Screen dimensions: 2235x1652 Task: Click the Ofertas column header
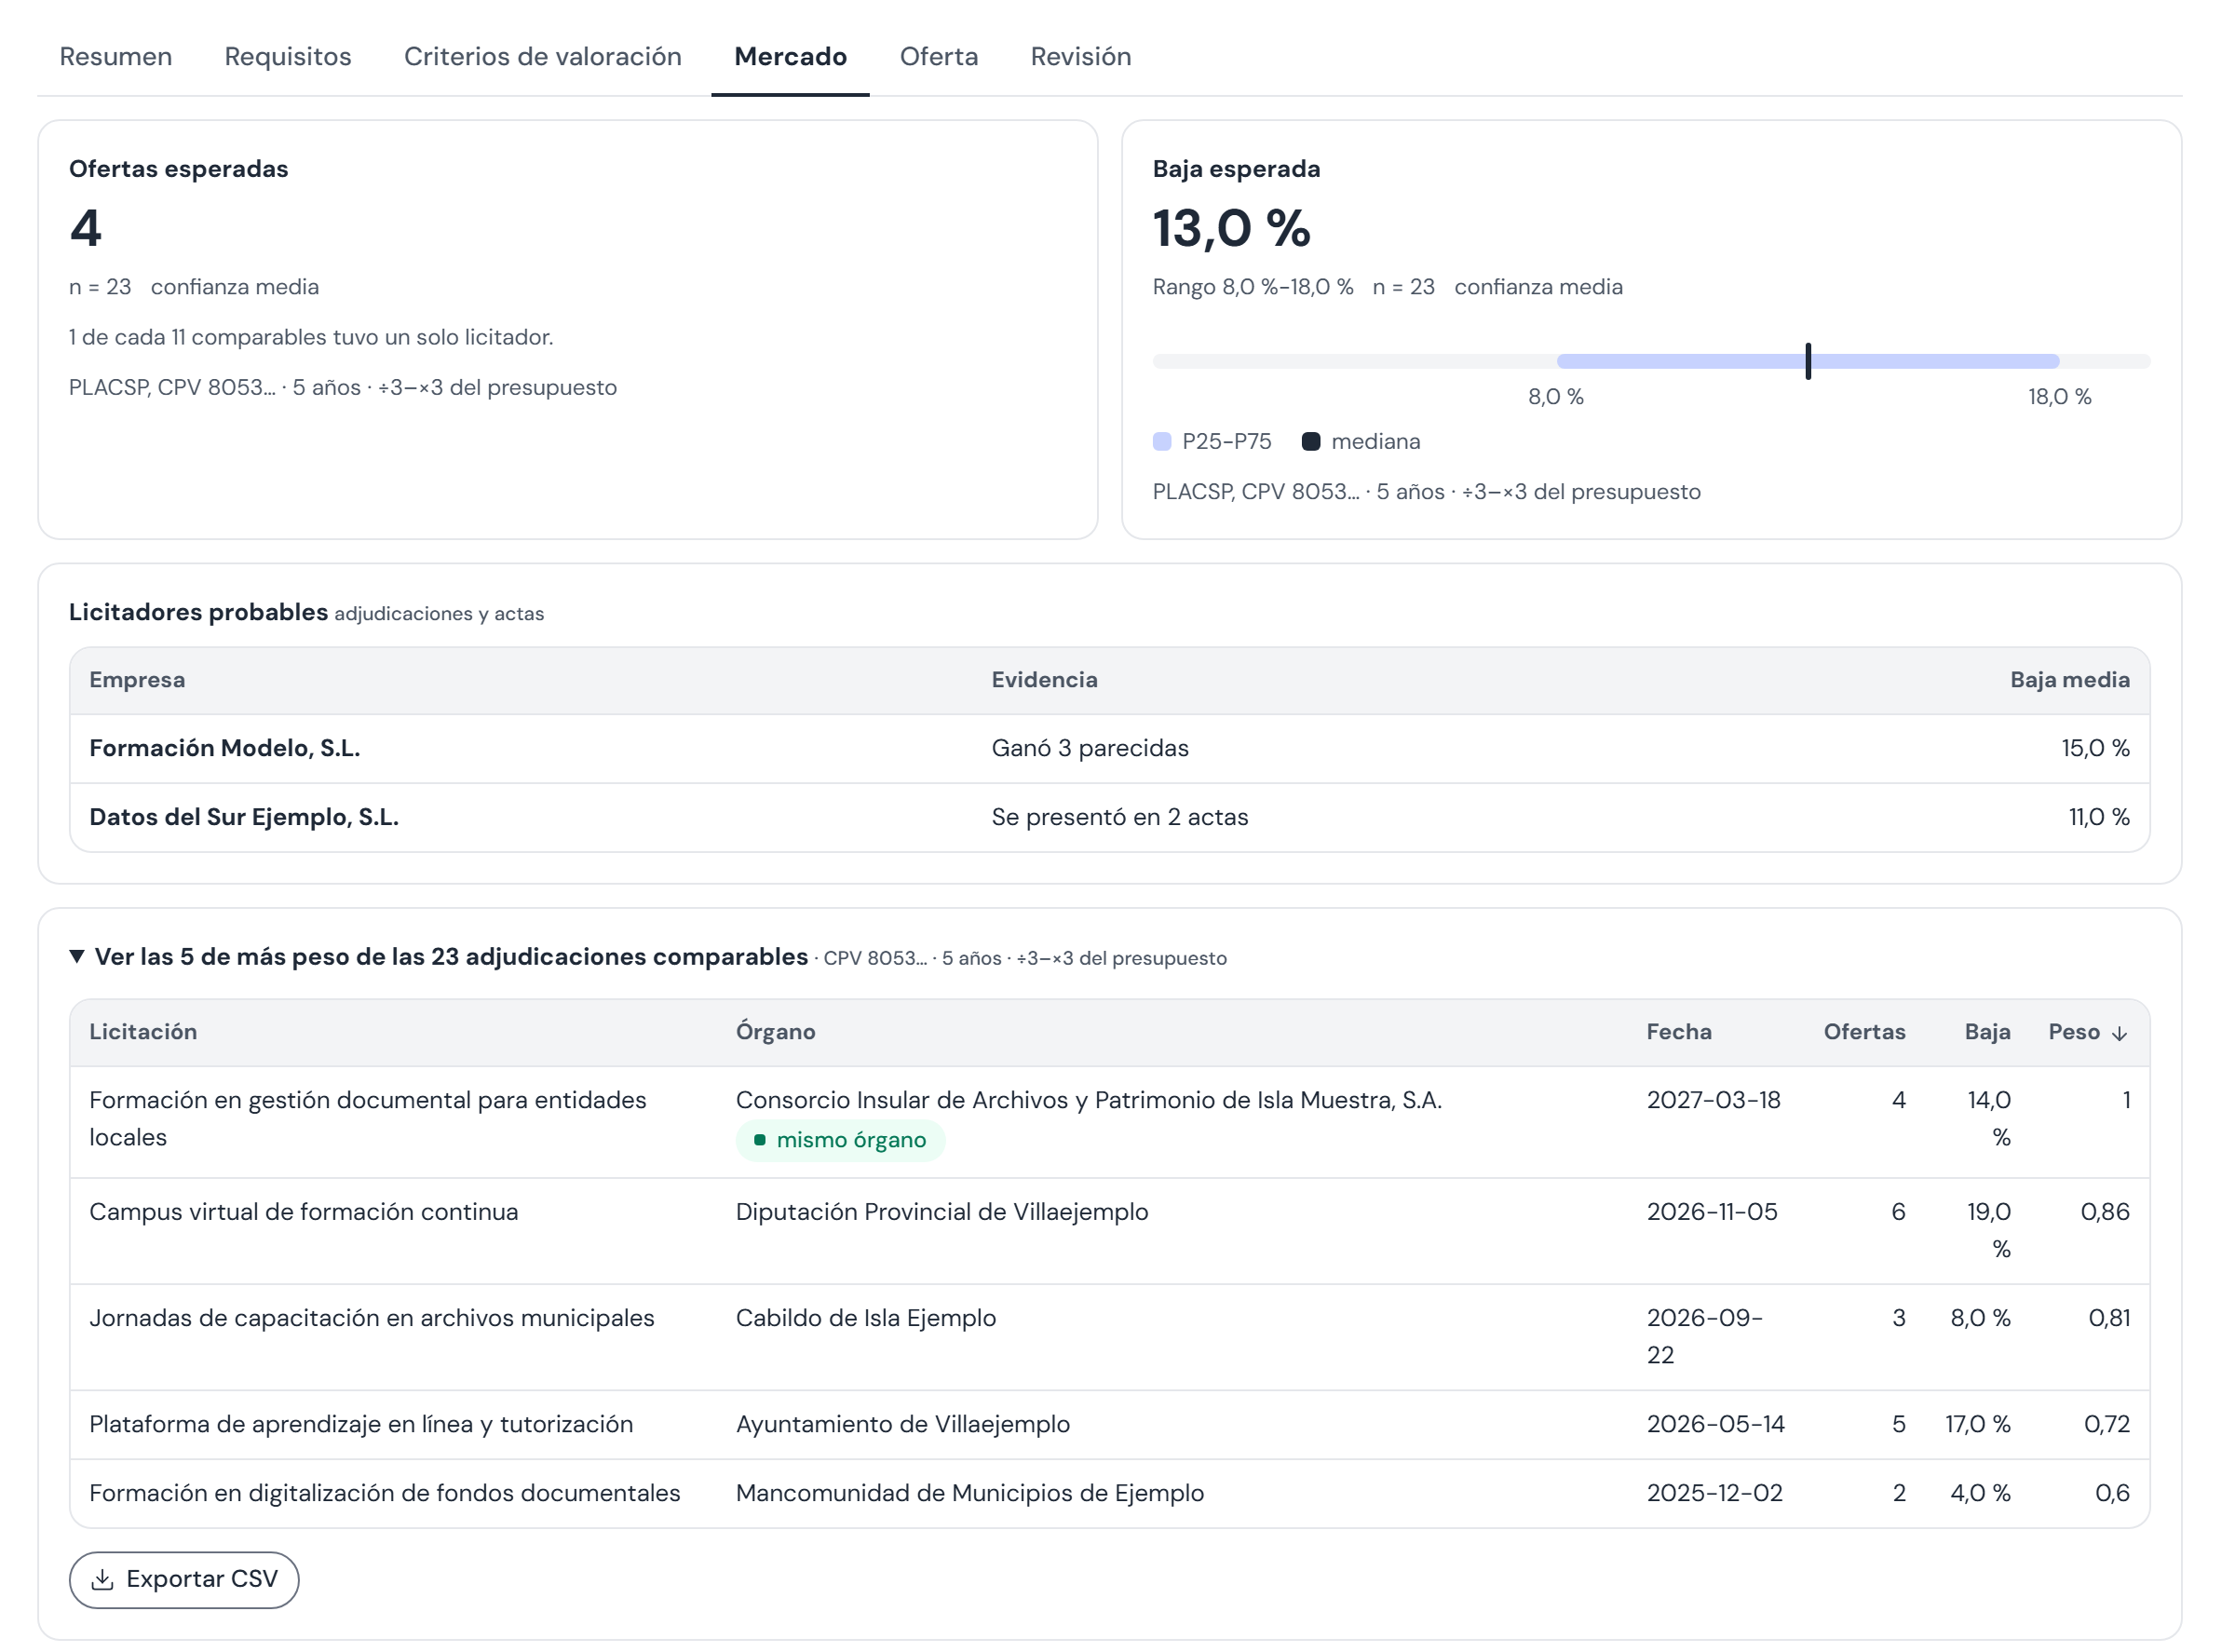pyautogui.click(x=1864, y=1032)
